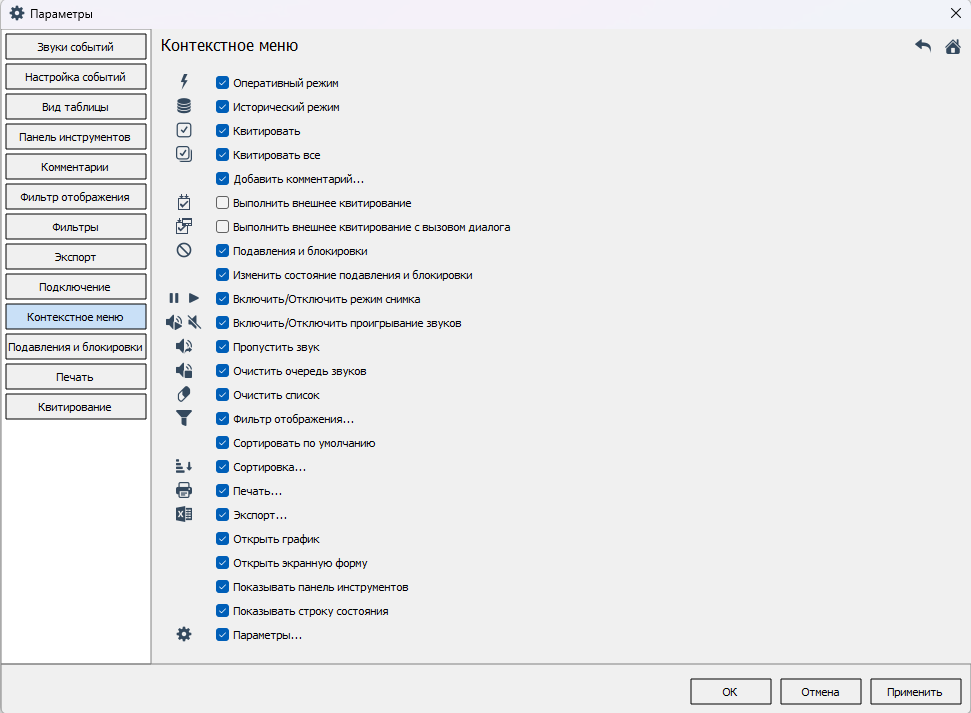The width and height of the screenshot is (971, 713).
Task: Click the undo arrow icon in header
Action: [x=923, y=46]
